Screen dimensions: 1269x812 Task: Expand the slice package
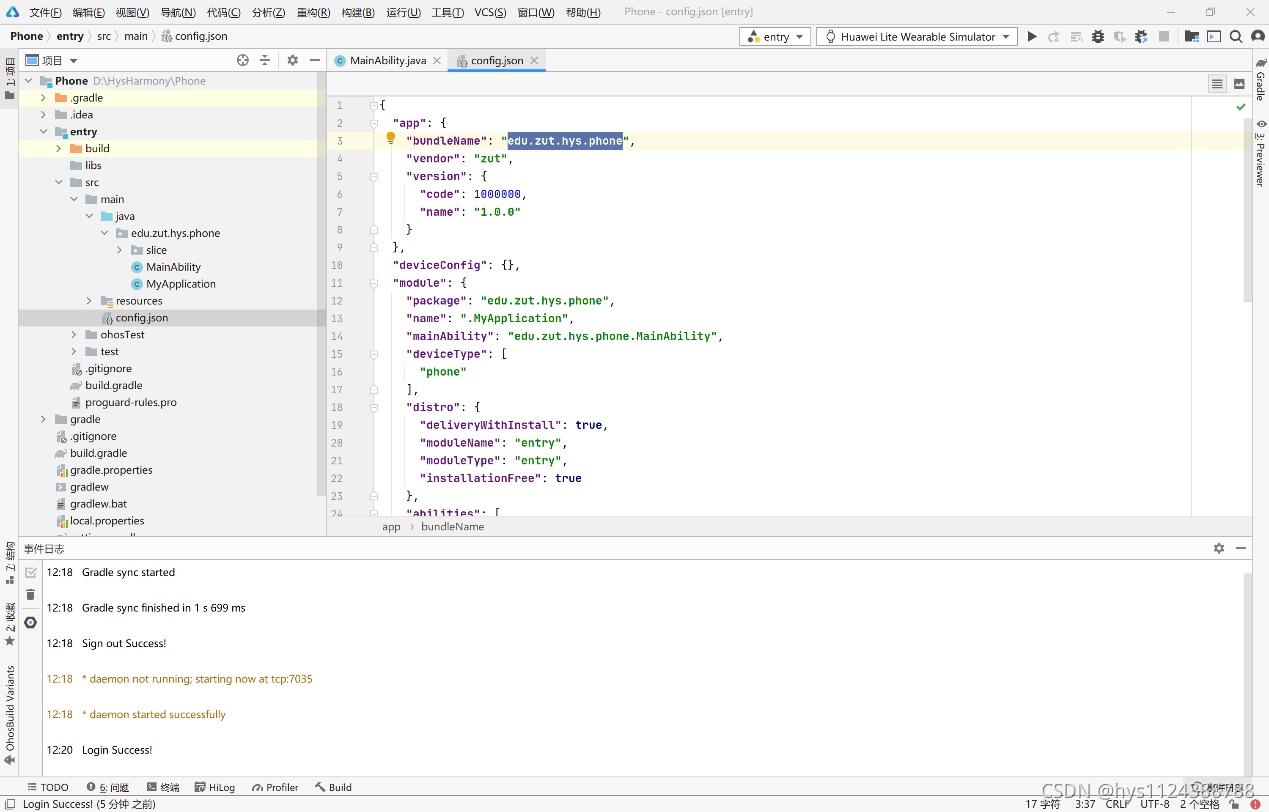pos(120,250)
